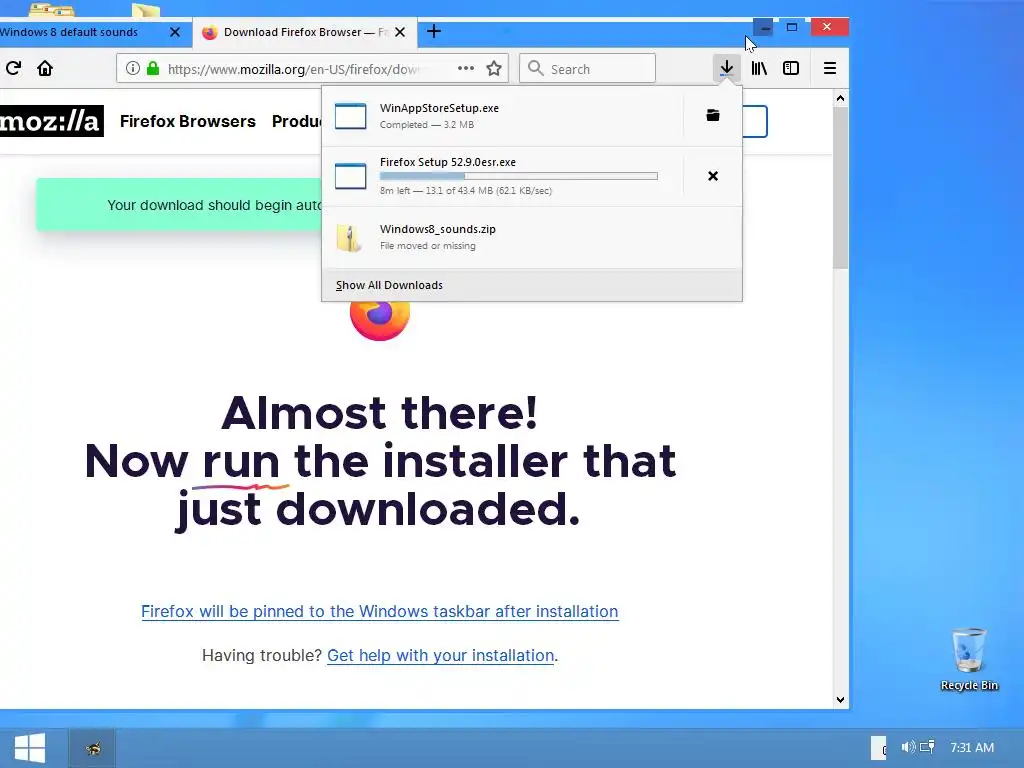1024x768 pixels.
Task: Click the tray icon left of speaker
Action: (x=878, y=748)
